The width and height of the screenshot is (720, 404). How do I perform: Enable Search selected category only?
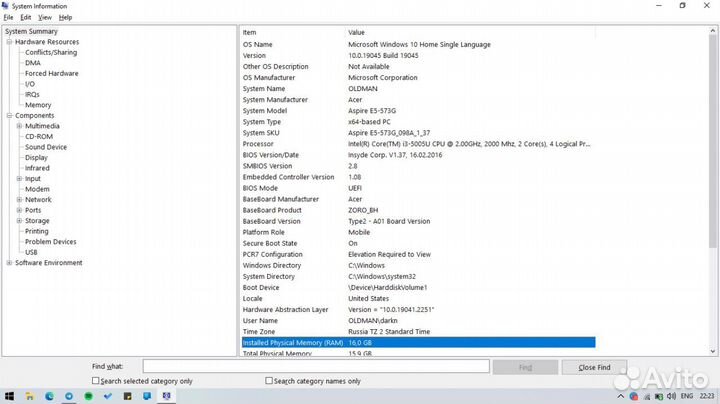[x=96, y=381]
